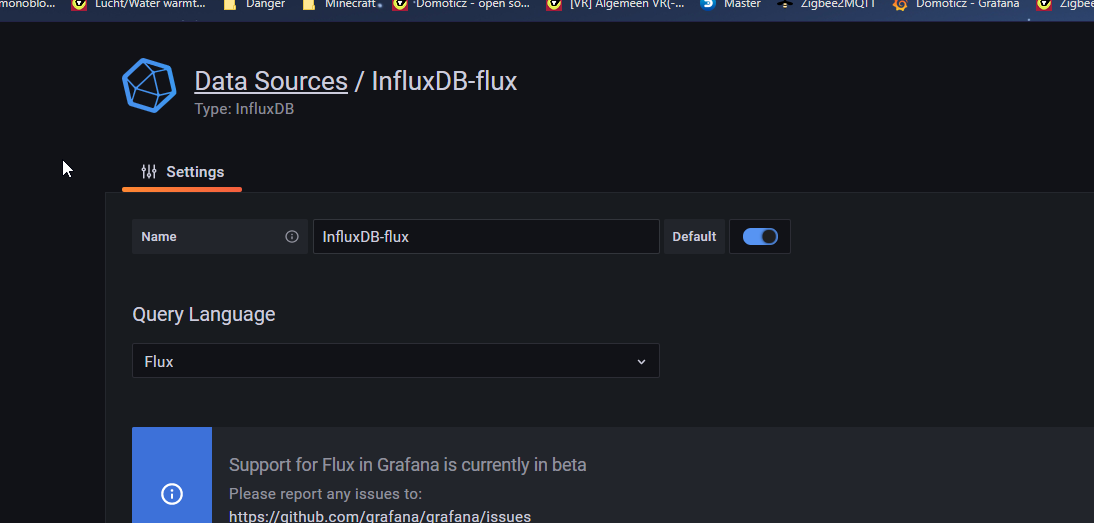Open the Master bookmark

[730, 4]
